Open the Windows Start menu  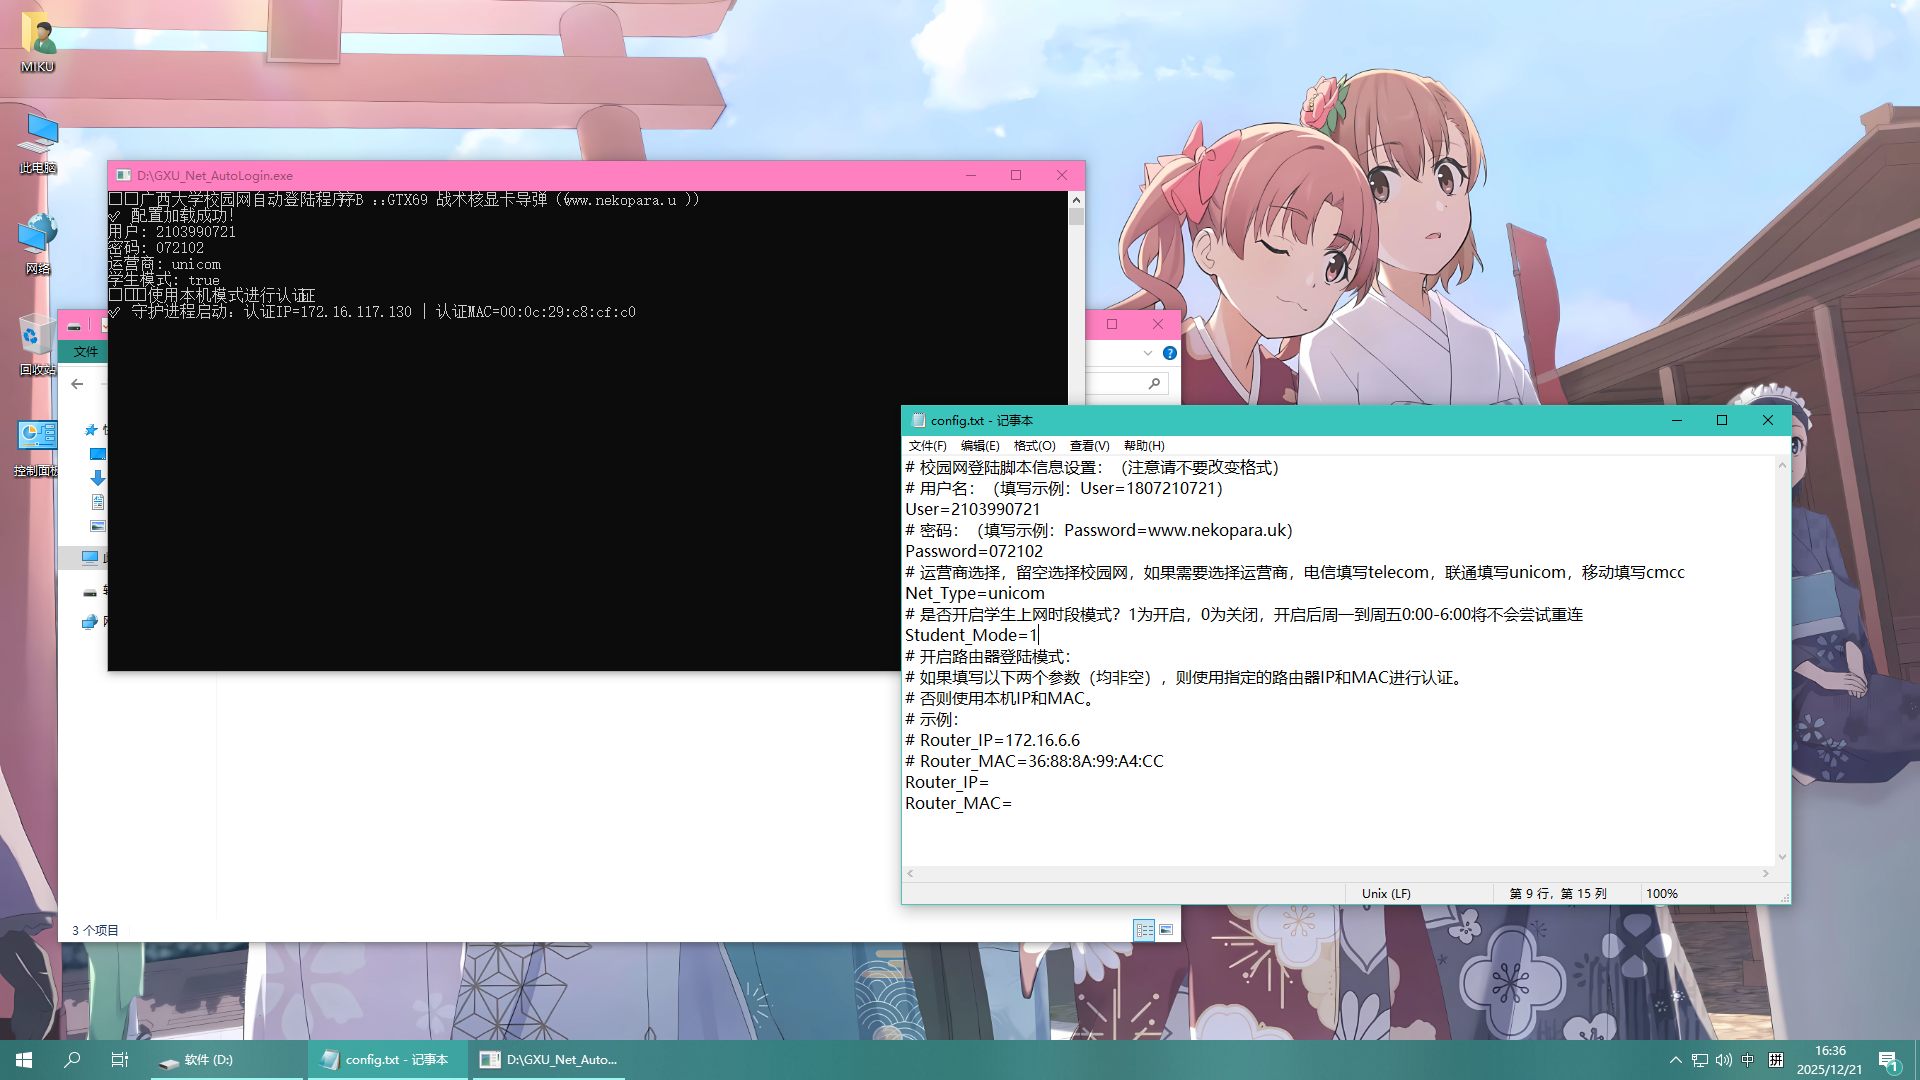(22, 1059)
